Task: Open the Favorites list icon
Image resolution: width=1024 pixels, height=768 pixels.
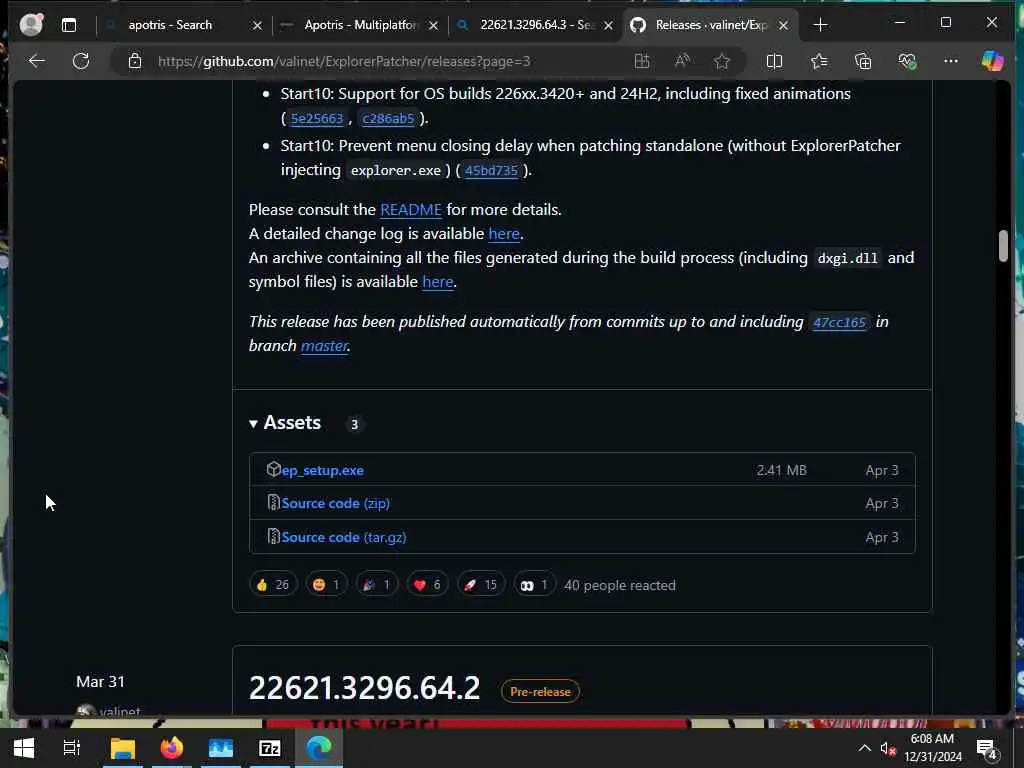Action: (x=818, y=61)
